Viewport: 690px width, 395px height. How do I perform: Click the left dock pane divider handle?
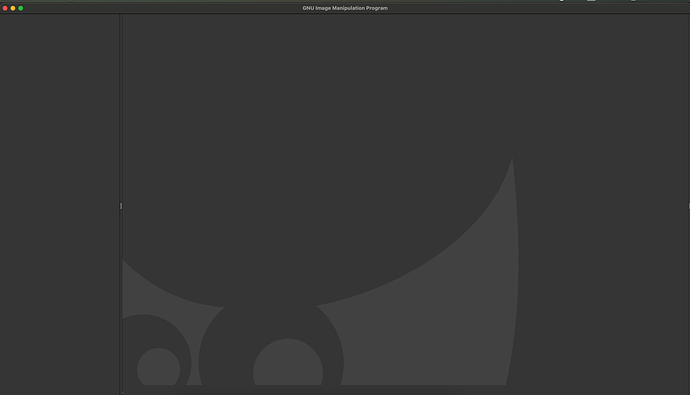(121, 206)
